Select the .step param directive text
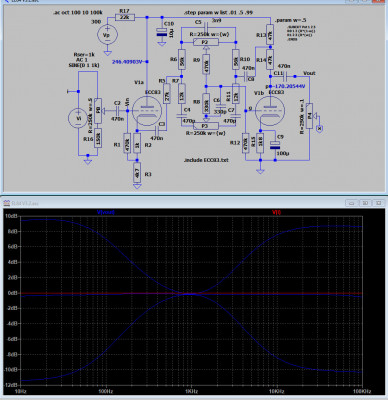Viewport: 388px width, 400px height. pos(218,12)
